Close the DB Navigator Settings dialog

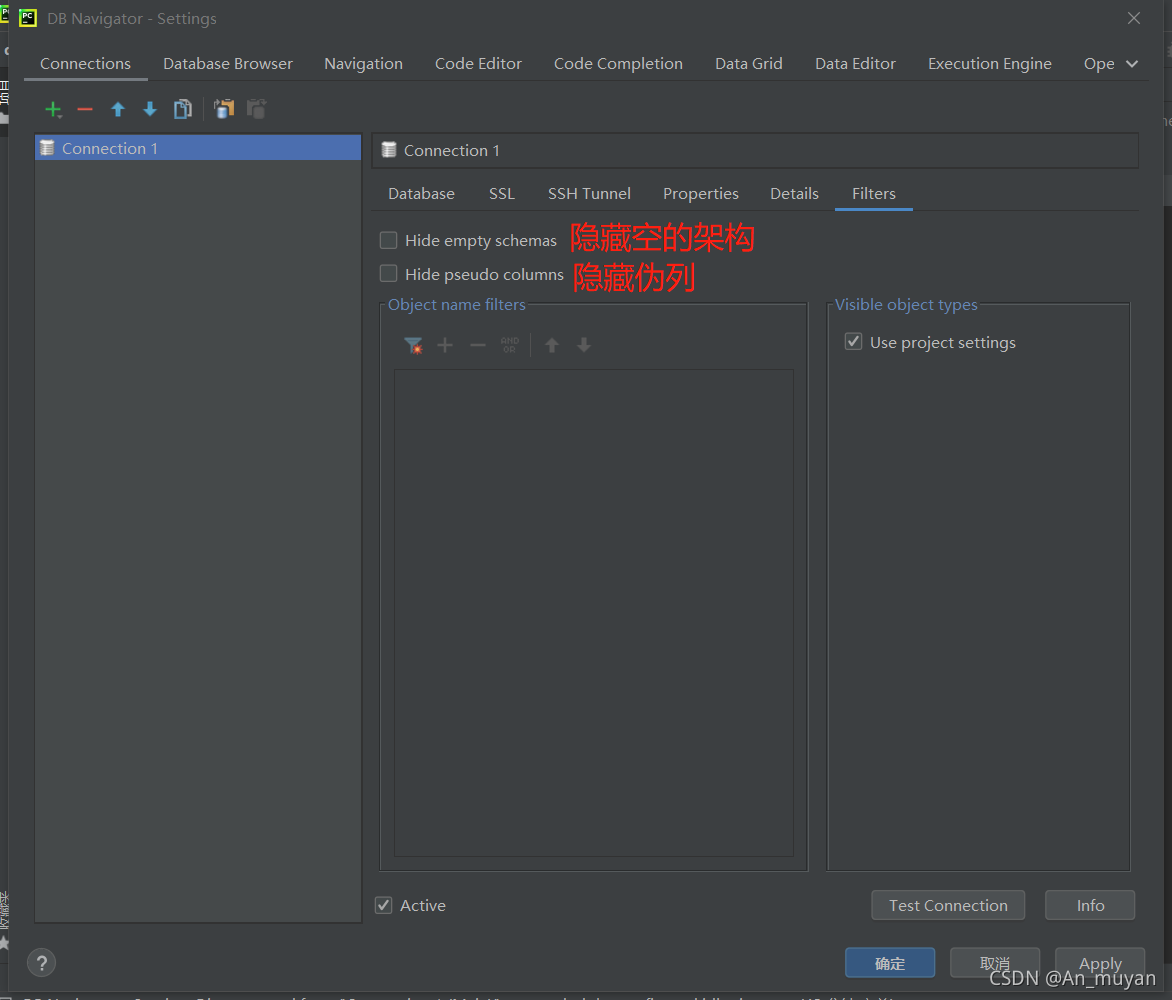tap(1134, 18)
